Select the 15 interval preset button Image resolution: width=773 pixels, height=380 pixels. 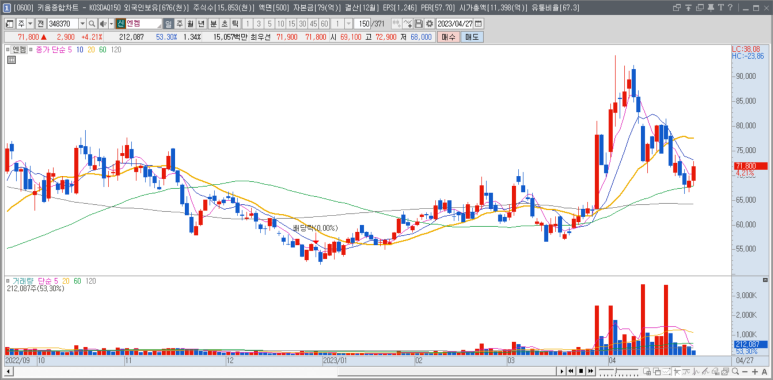tap(291, 24)
